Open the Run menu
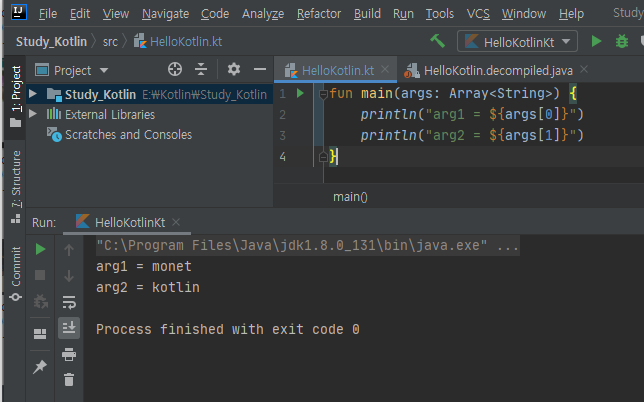Screen dimensions: 644x402 click(x=403, y=14)
